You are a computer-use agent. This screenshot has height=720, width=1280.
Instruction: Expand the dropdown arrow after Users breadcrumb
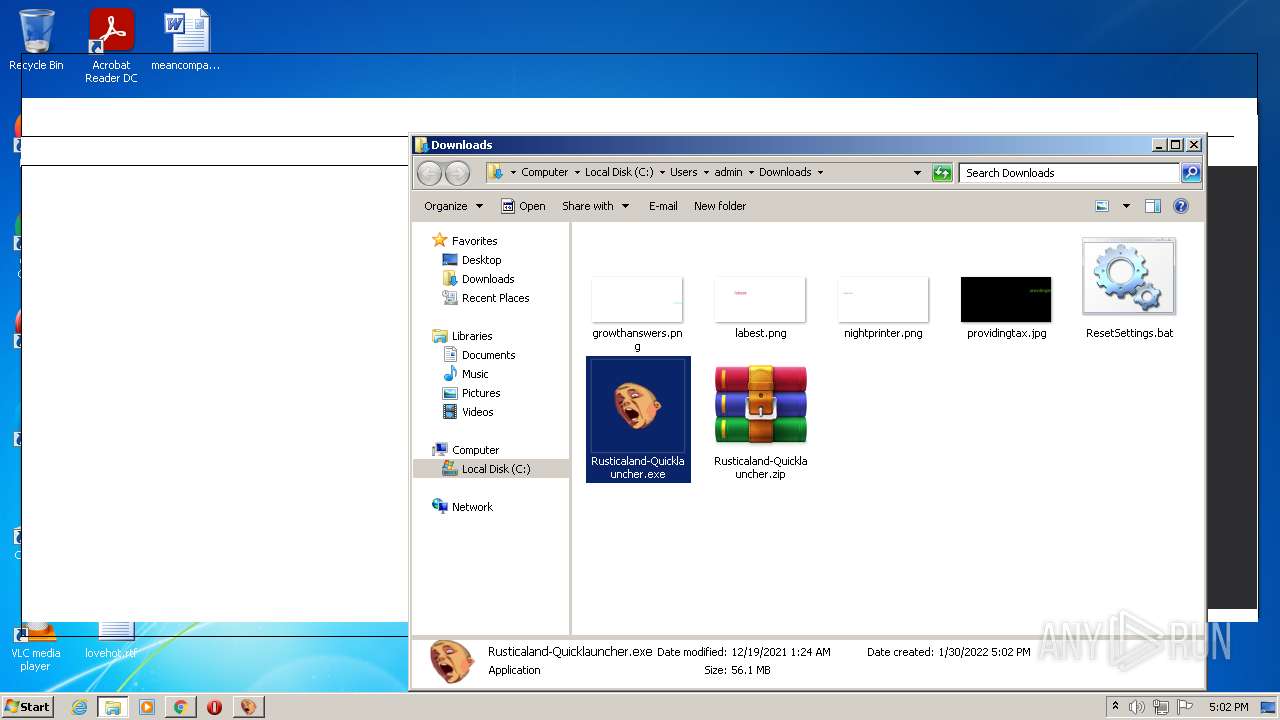705,172
